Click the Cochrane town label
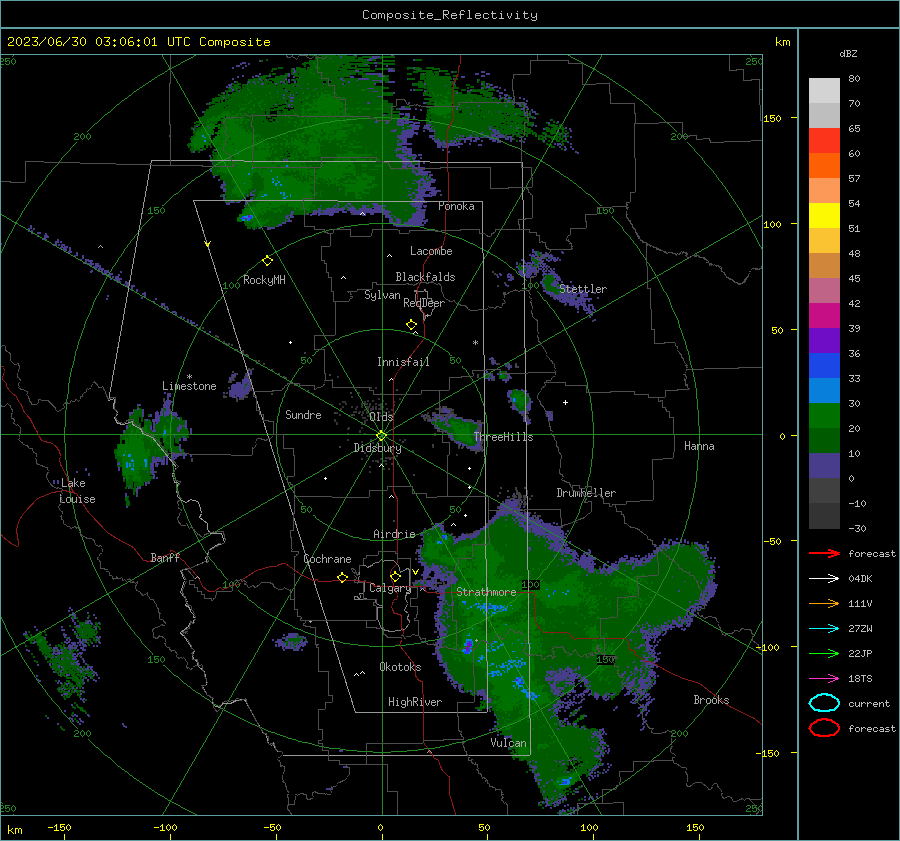The image size is (900, 841). 327,559
